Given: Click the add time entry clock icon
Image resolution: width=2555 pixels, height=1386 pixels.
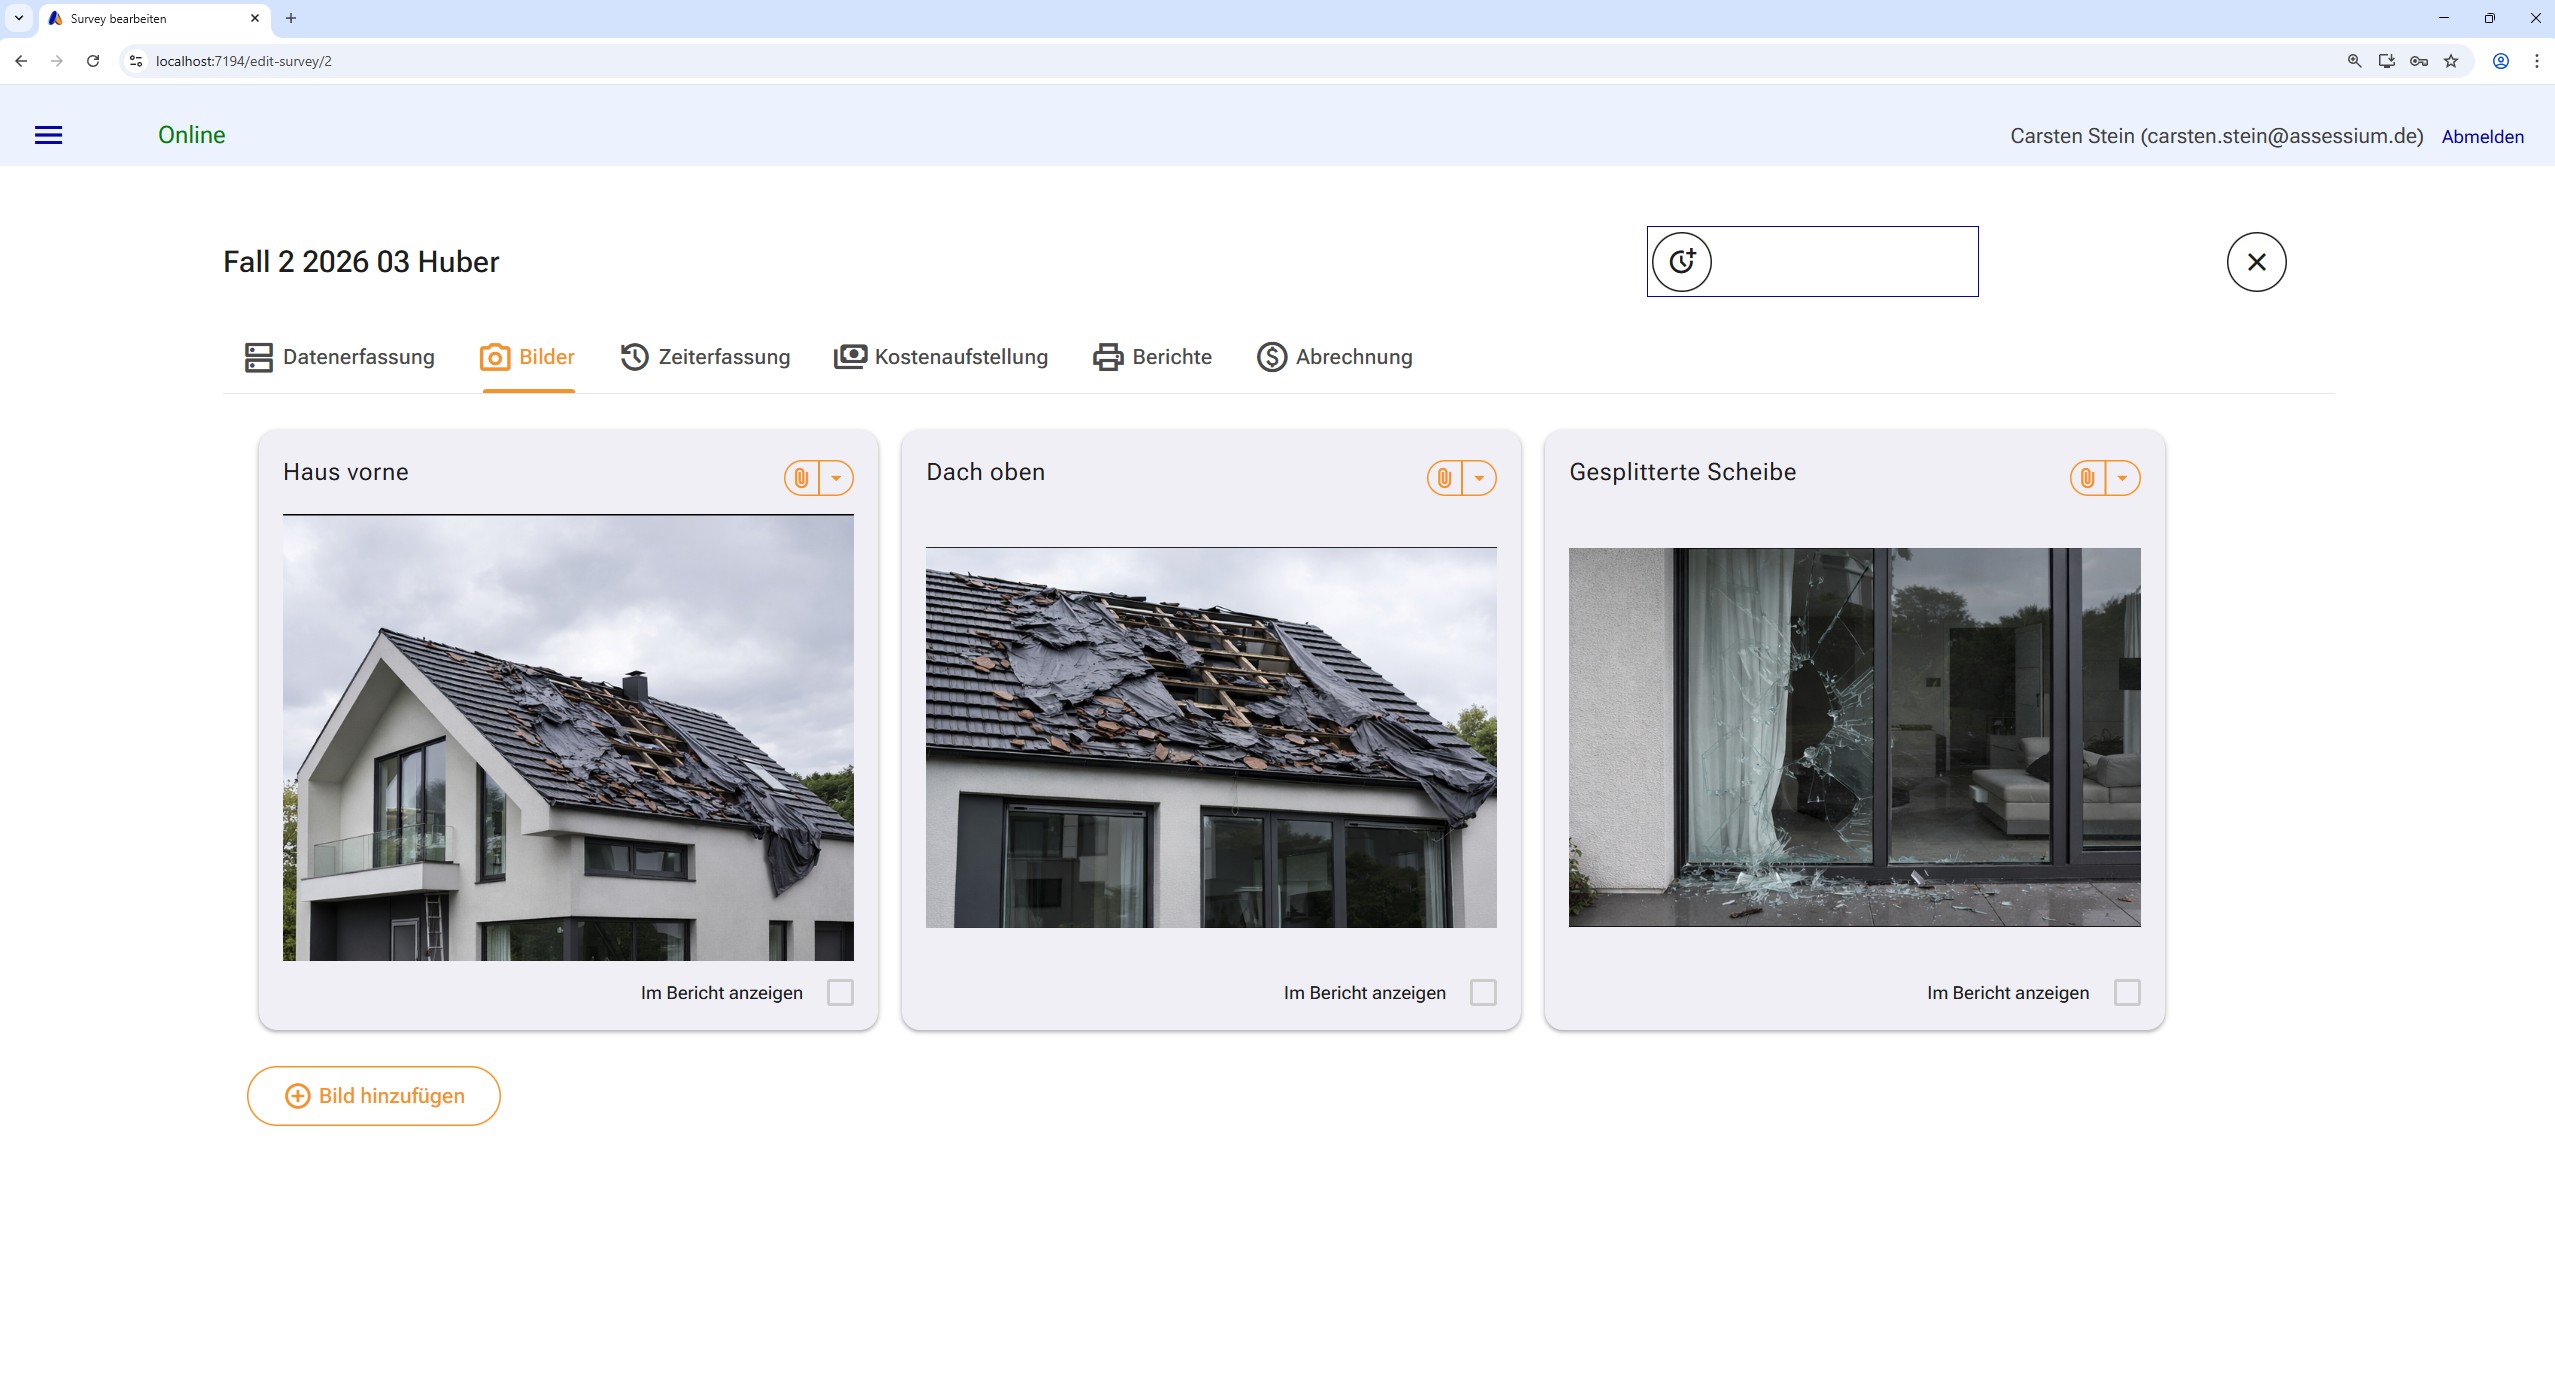Looking at the screenshot, I should click(1681, 262).
